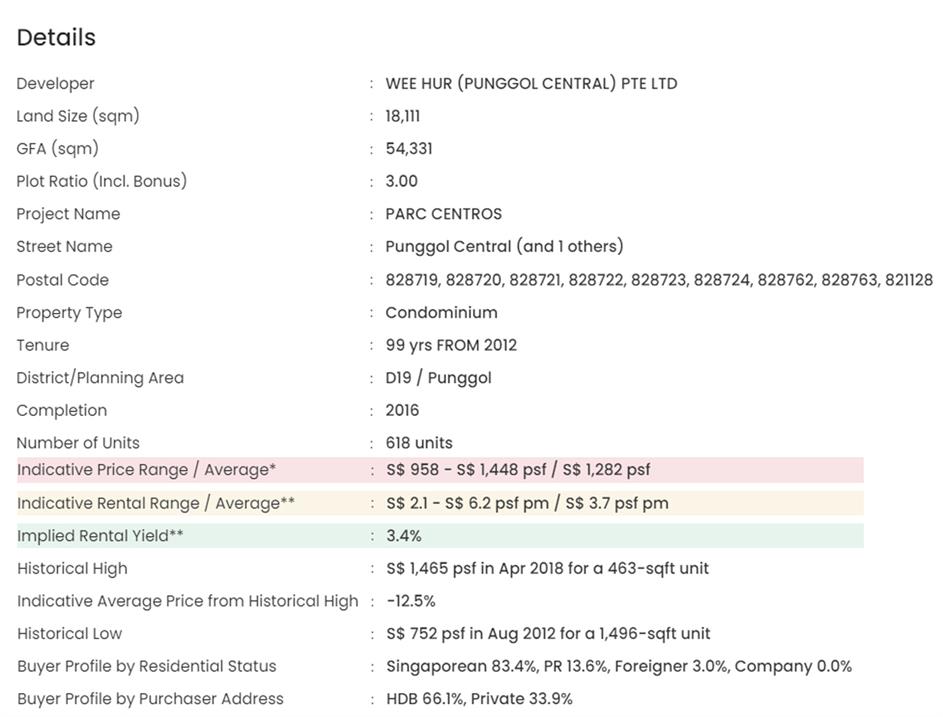Click the -12.5% historical high difference
This screenshot has height=717, width=943.
(410, 601)
